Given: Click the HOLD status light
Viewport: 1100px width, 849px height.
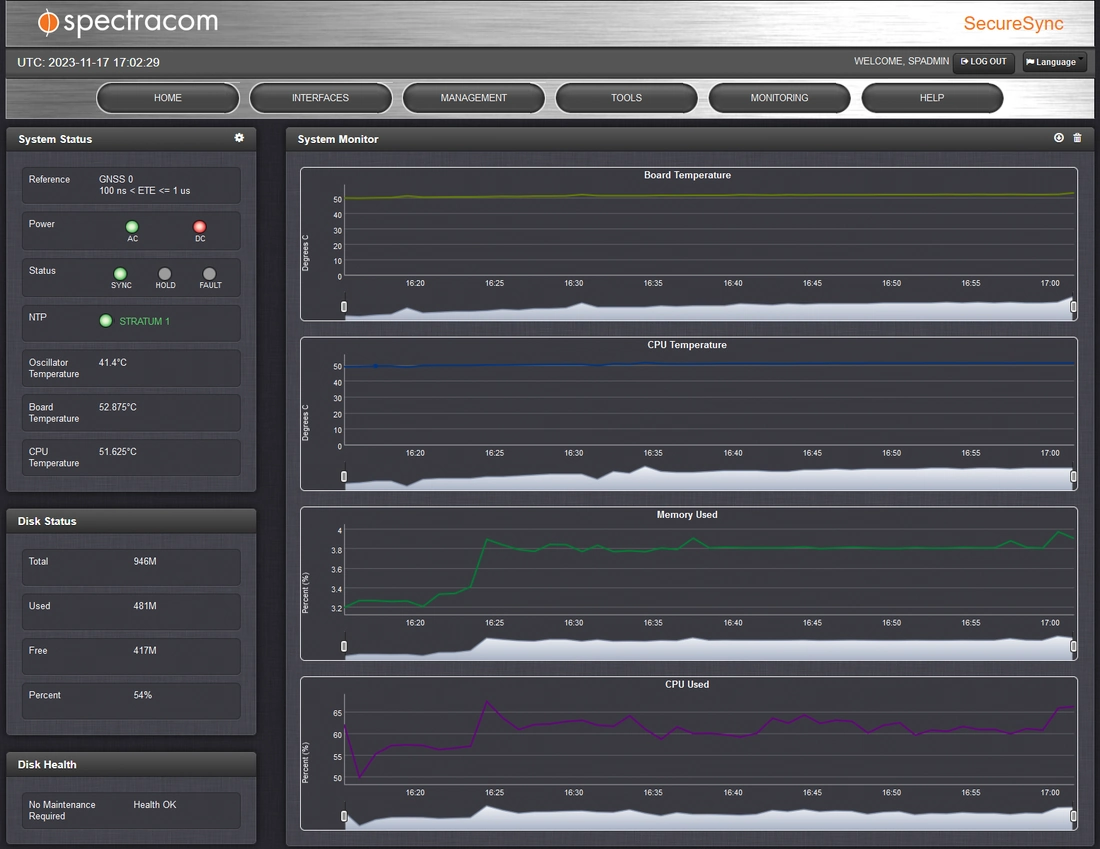Looking at the screenshot, I should 165,274.
